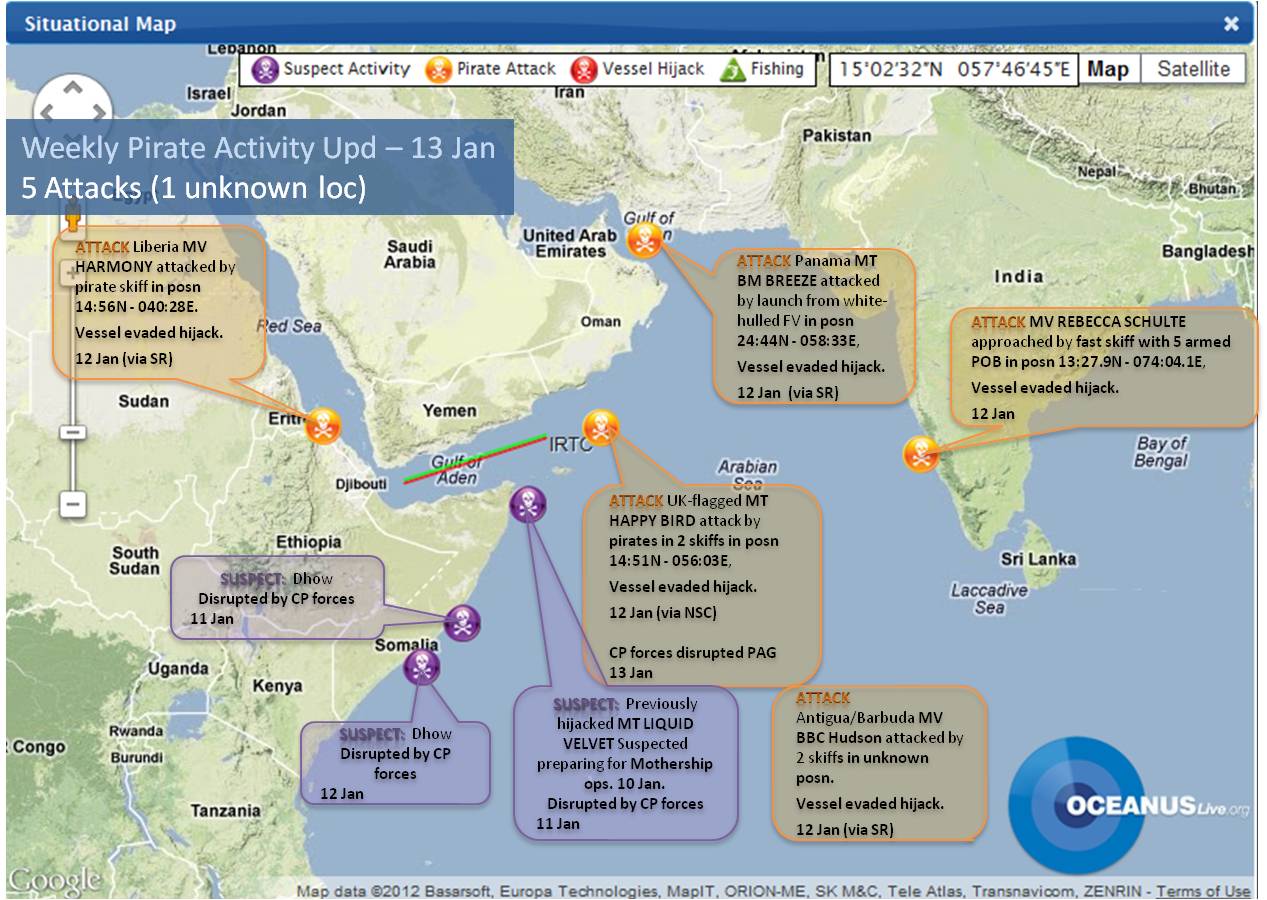
Task: Click the pirate attack marker near Eritrea
Action: pos(323,426)
